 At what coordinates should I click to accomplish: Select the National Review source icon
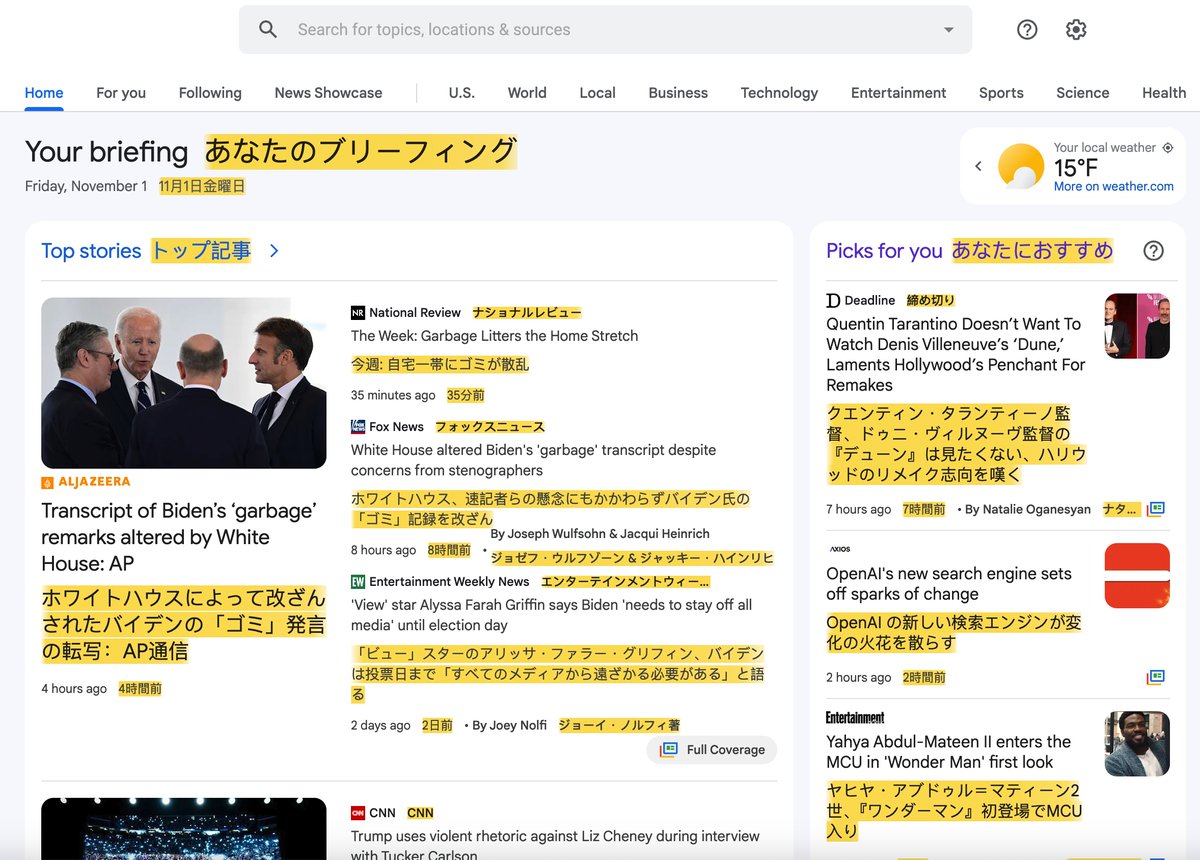click(x=358, y=312)
